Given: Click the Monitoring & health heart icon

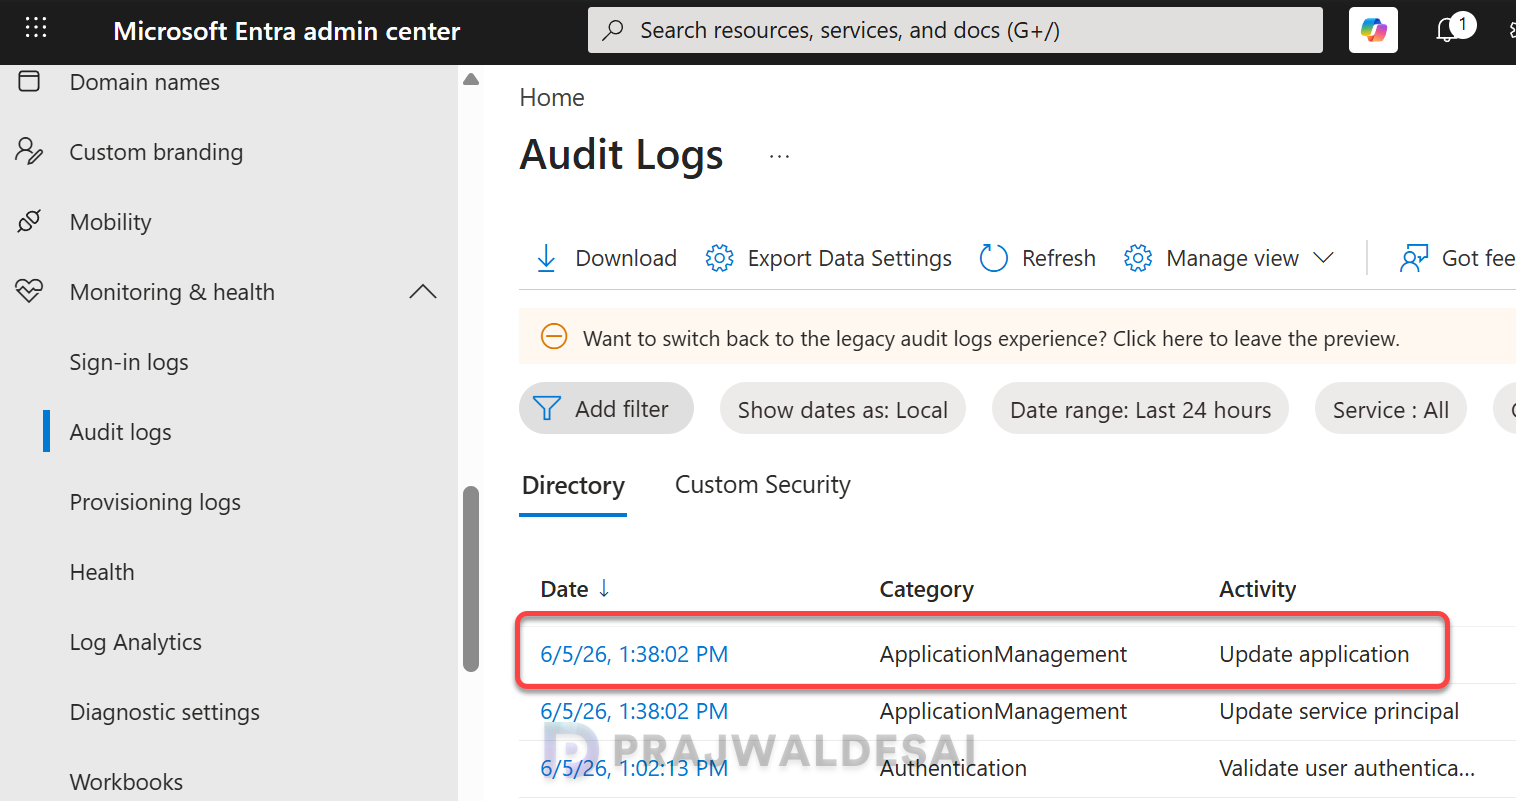Looking at the screenshot, I should pos(30,291).
